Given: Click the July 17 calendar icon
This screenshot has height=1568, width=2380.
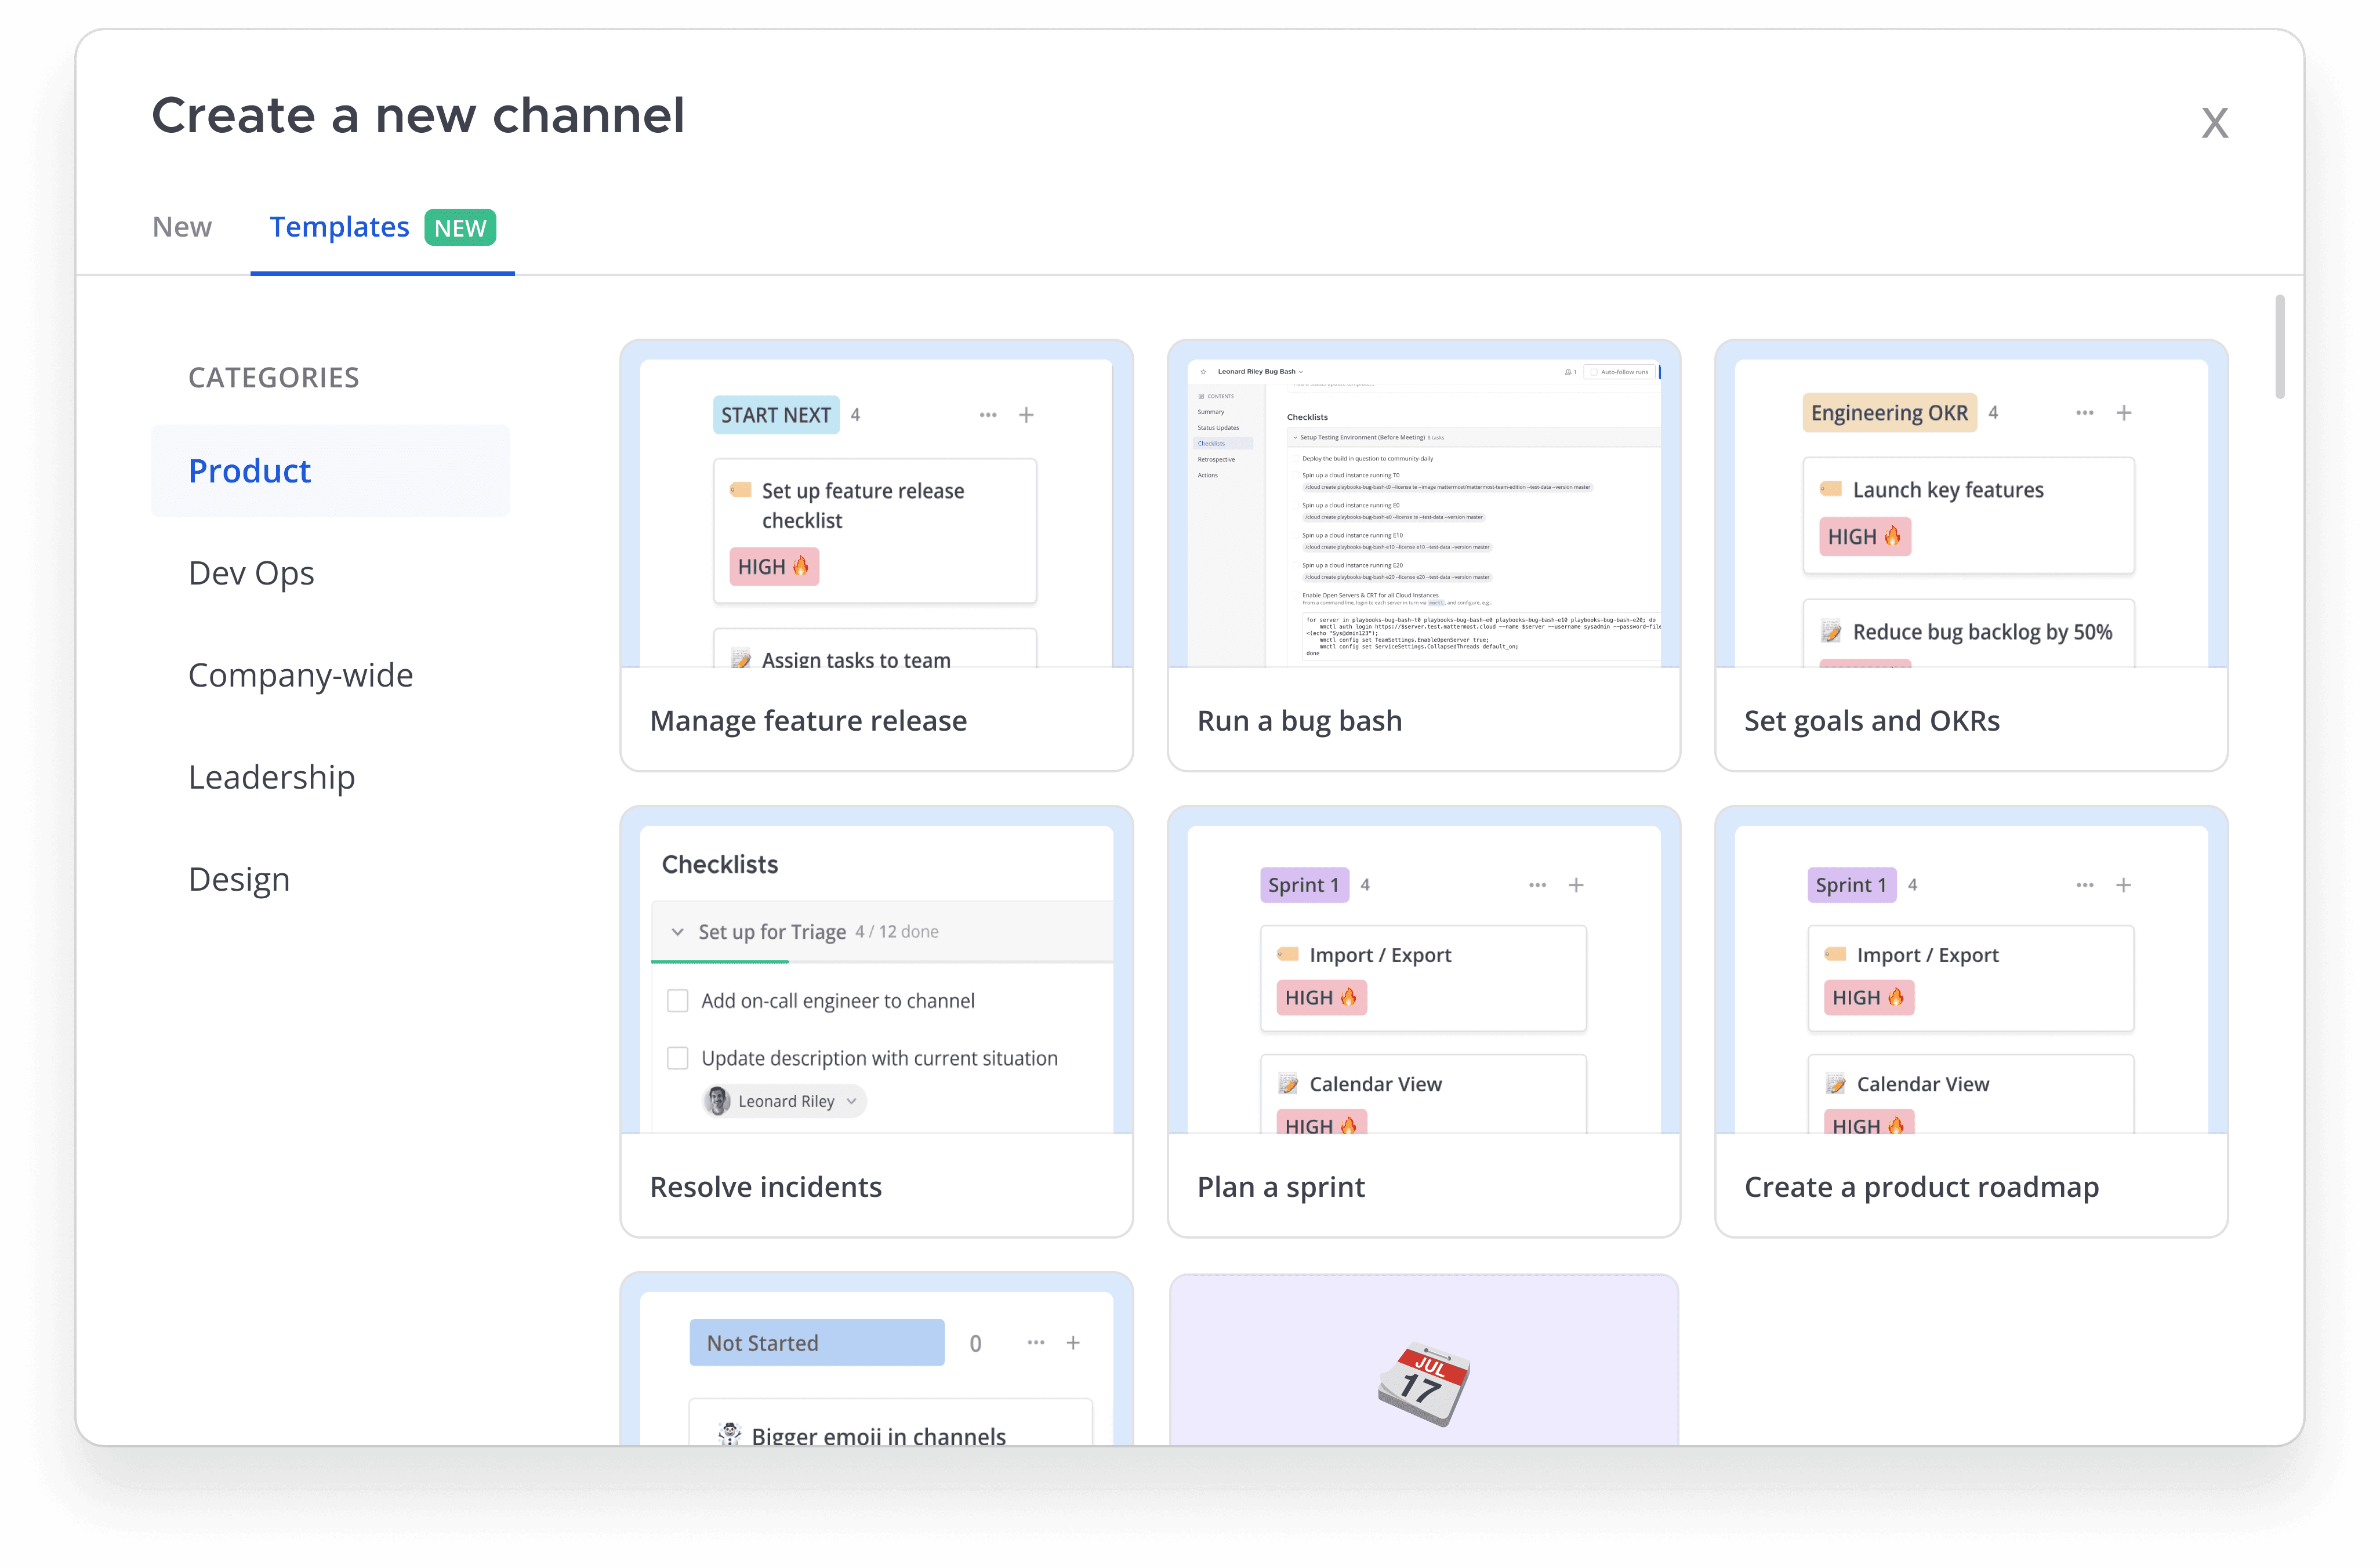Looking at the screenshot, I should pos(1423,1384).
